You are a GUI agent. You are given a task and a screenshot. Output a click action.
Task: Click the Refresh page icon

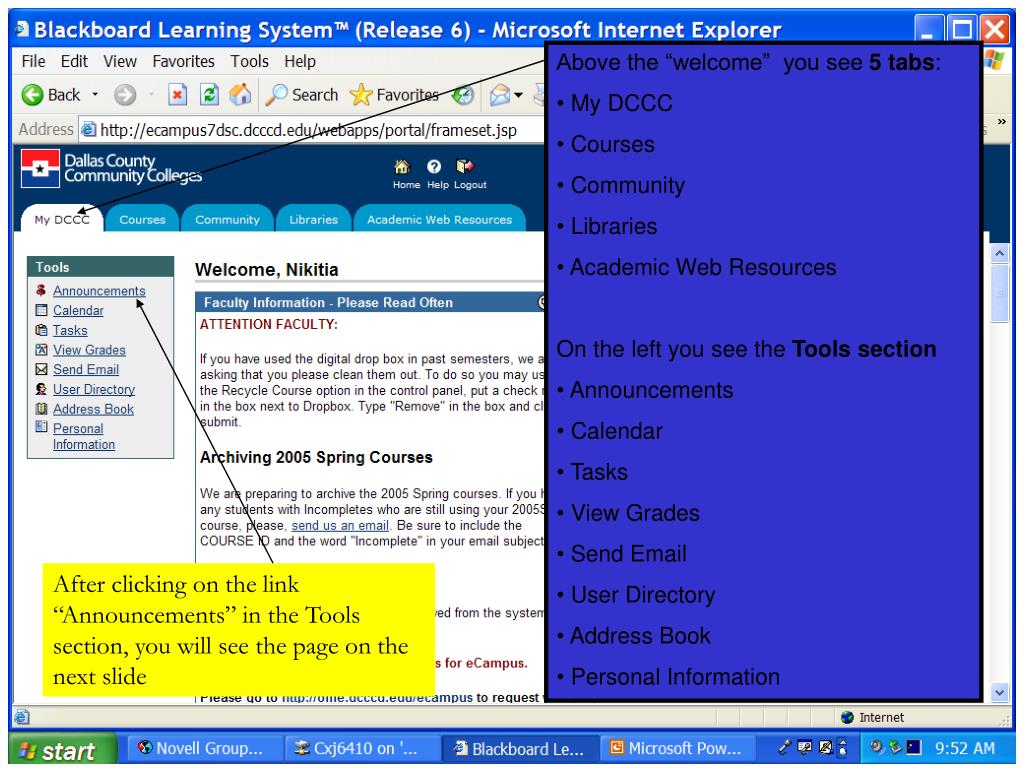point(209,95)
